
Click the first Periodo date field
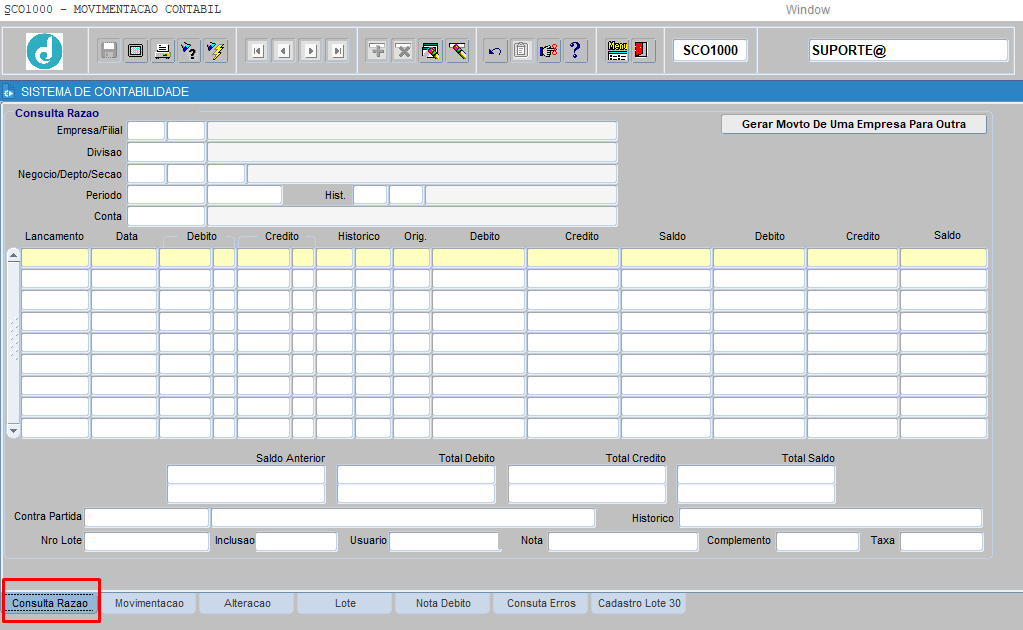[166, 195]
